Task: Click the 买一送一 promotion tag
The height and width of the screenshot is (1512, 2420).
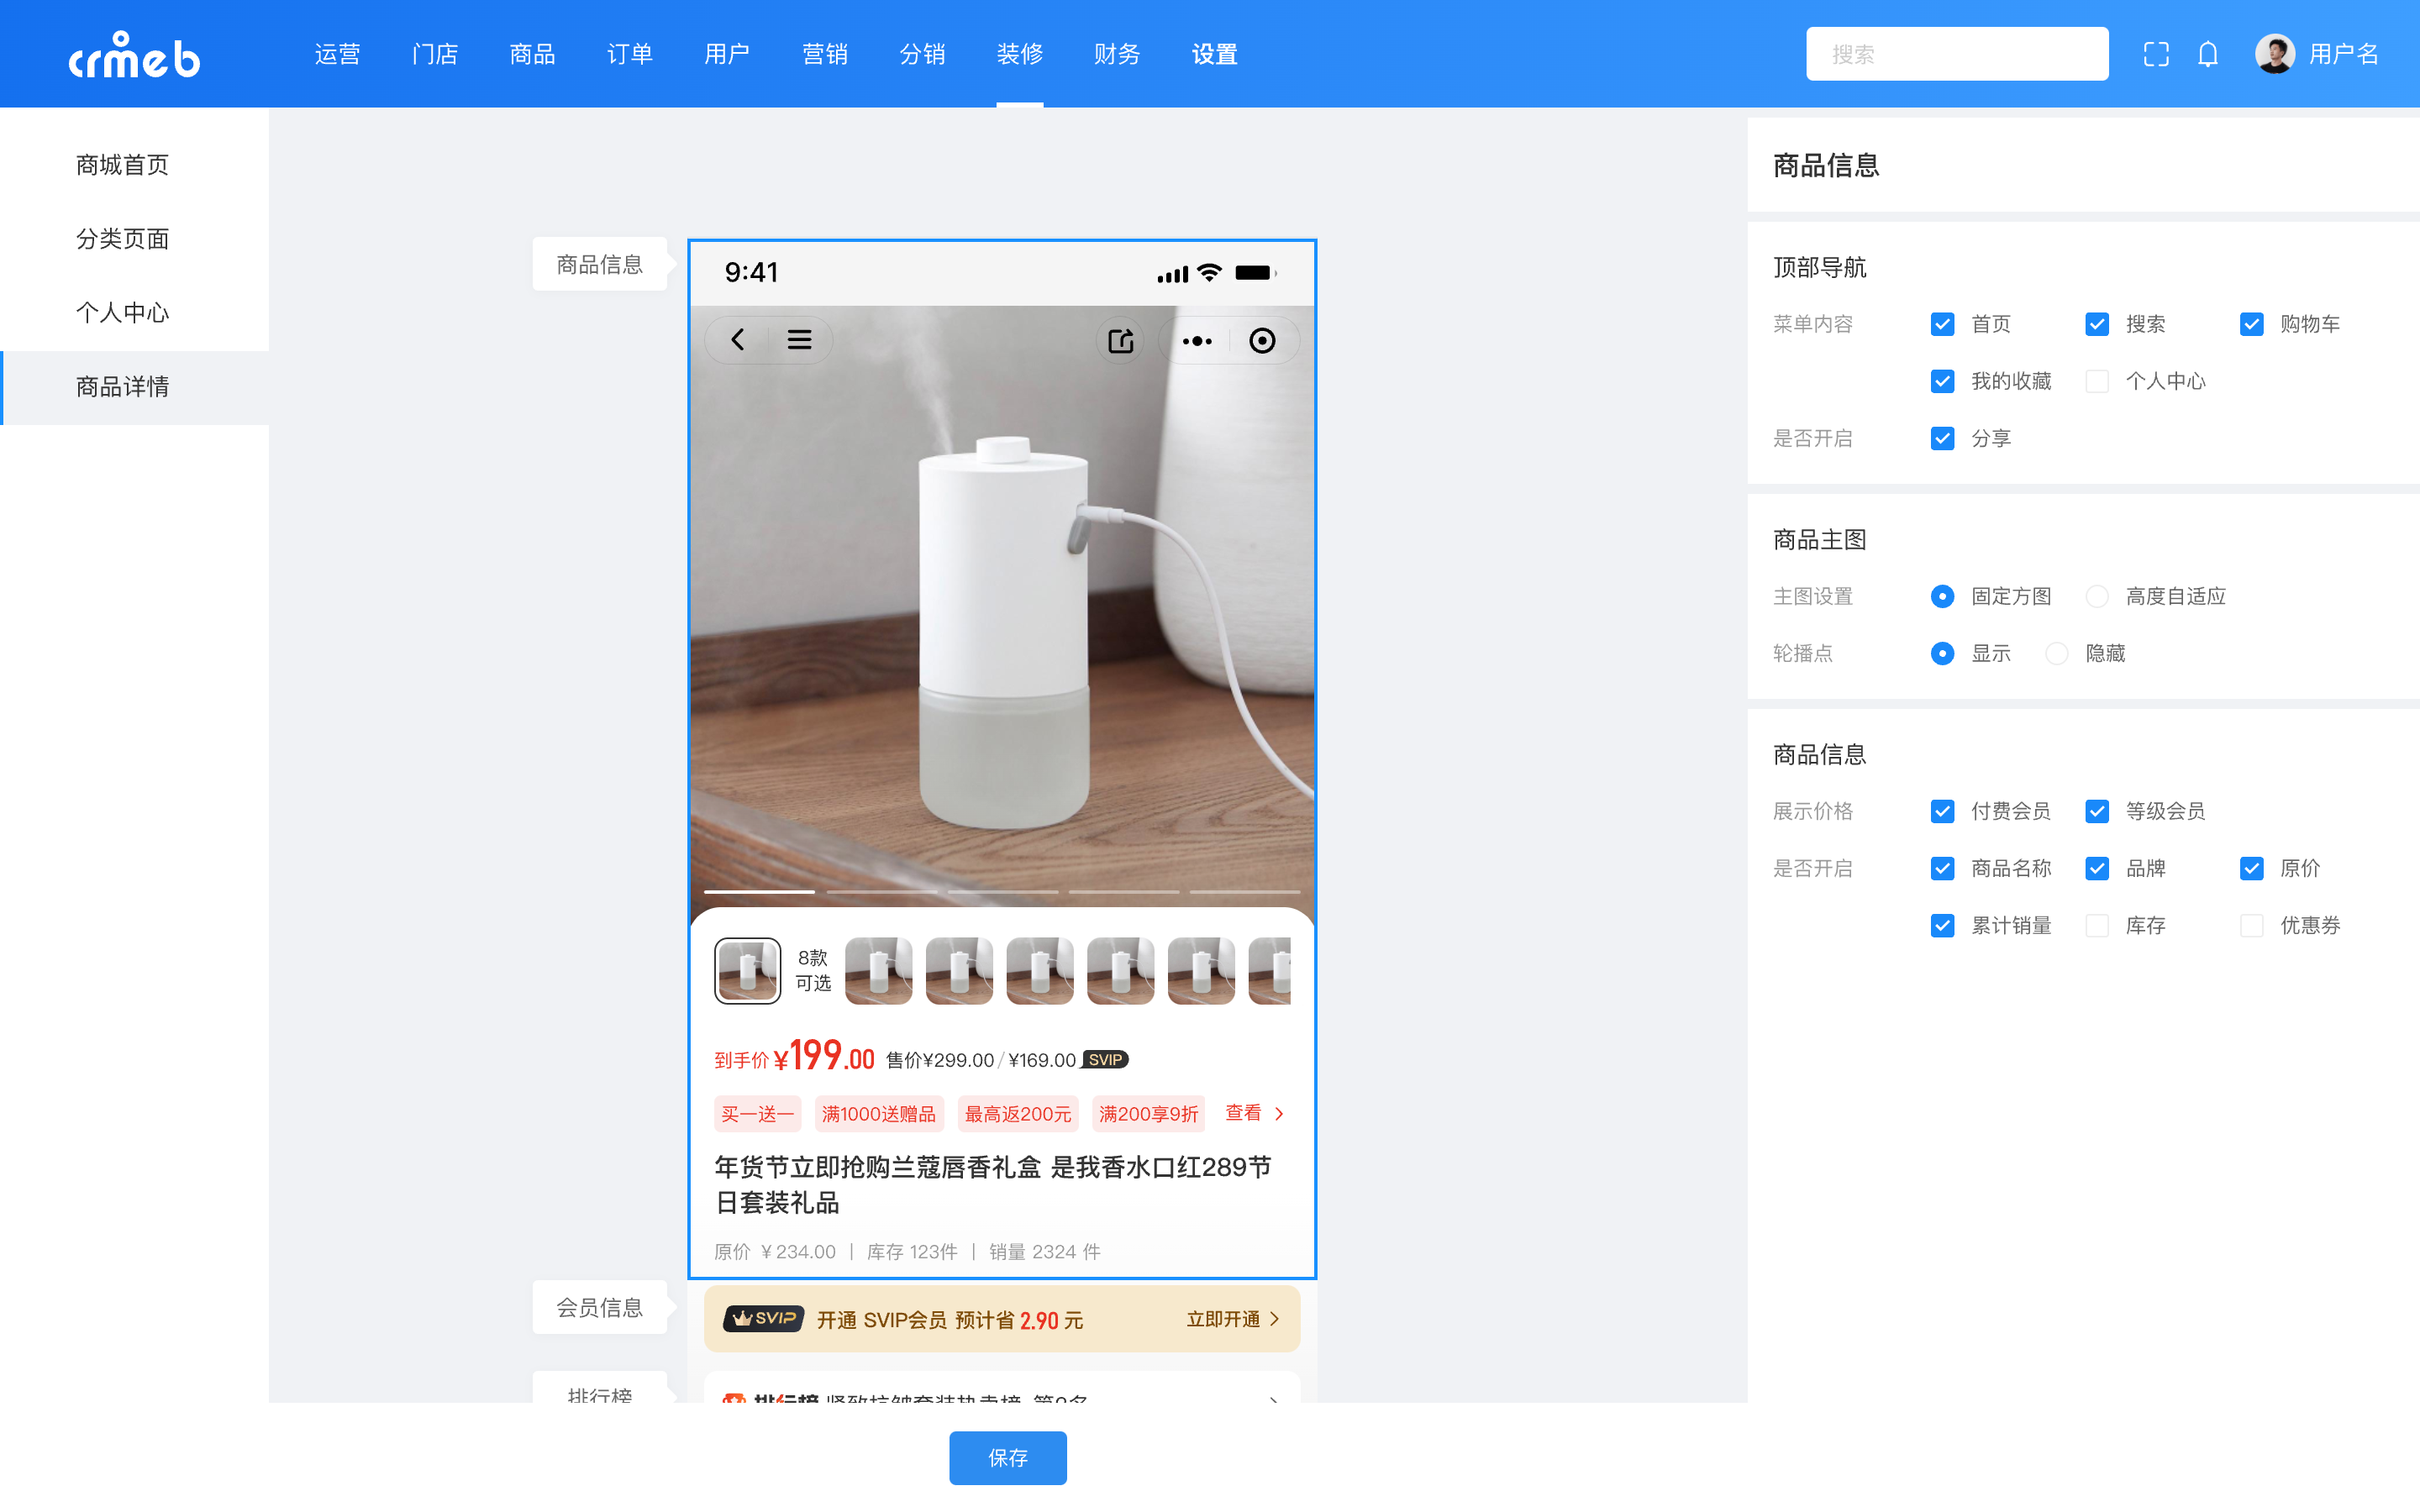Action: coord(757,1114)
